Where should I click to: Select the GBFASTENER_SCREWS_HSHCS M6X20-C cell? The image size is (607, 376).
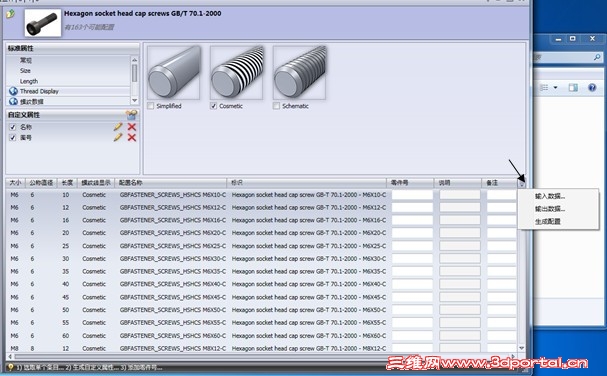point(173,233)
